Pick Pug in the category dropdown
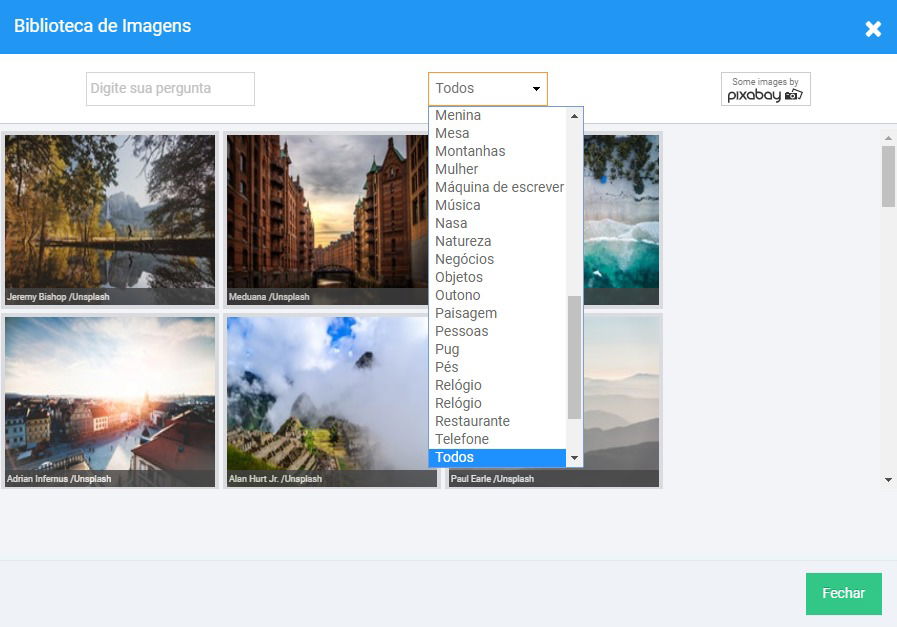Viewport: 897px width, 627px height. (x=497, y=350)
